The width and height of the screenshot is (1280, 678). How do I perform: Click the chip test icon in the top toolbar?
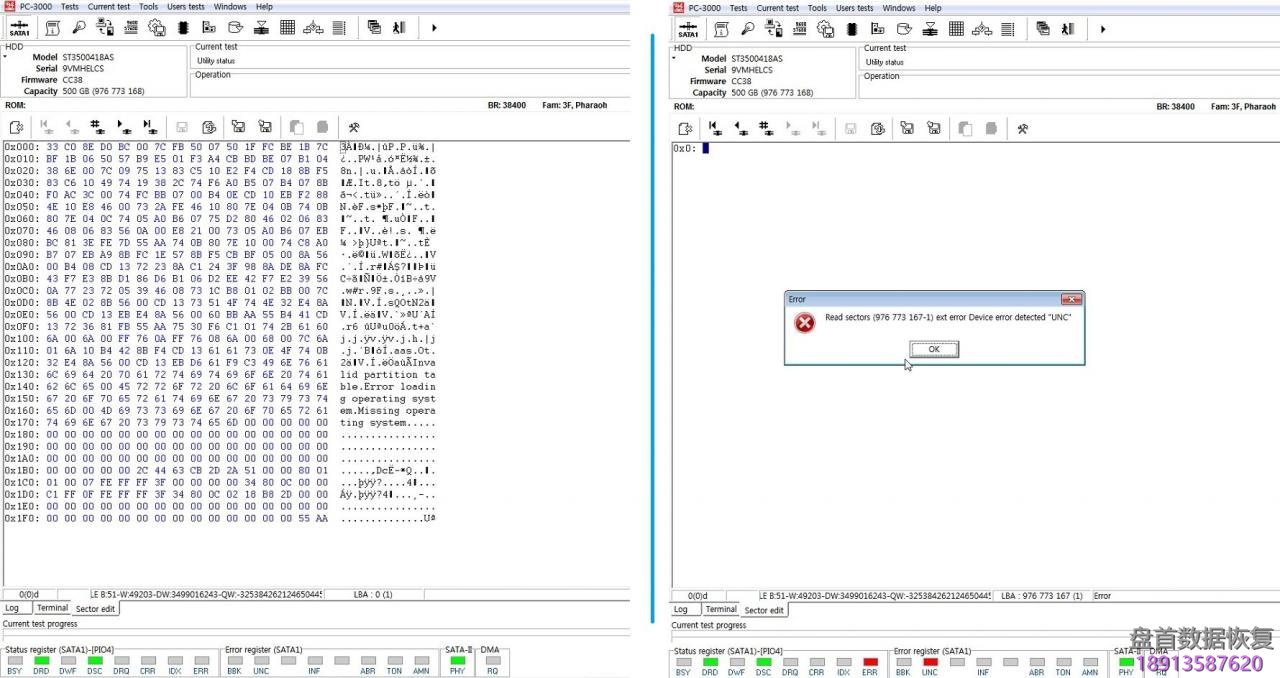[x=183, y=28]
